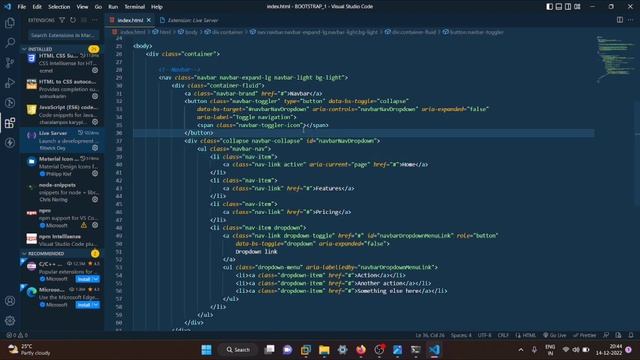Image resolution: width=640 pixels, height=360 pixels.
Task: Select the npm Intellisense extension entry
Action: point(62,240)
